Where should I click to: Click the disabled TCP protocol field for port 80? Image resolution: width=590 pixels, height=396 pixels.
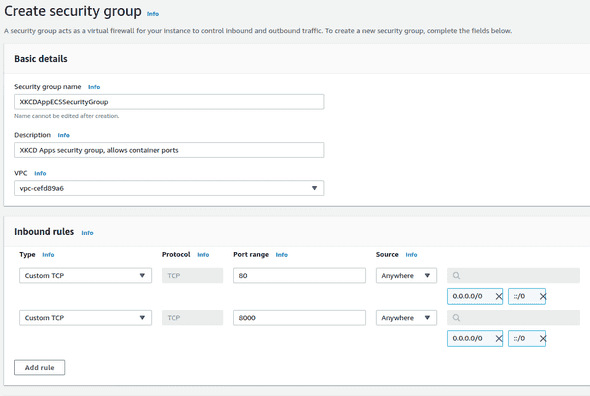point(192,276)
